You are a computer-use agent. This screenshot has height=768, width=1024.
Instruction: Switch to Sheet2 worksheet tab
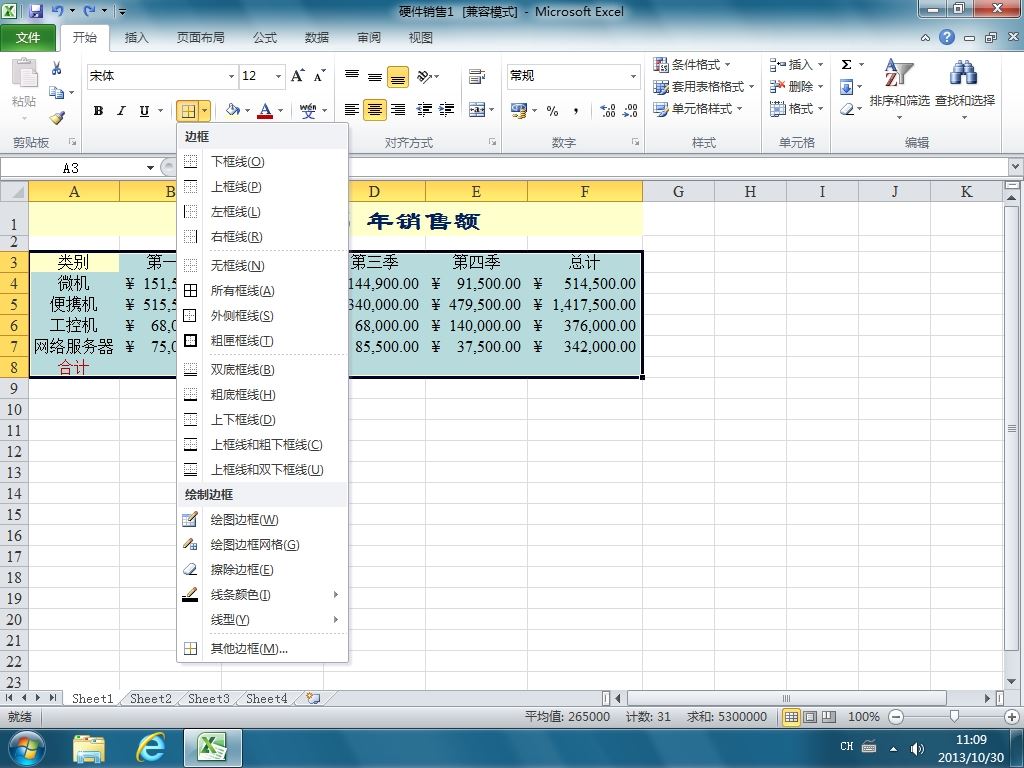point(150,699)
